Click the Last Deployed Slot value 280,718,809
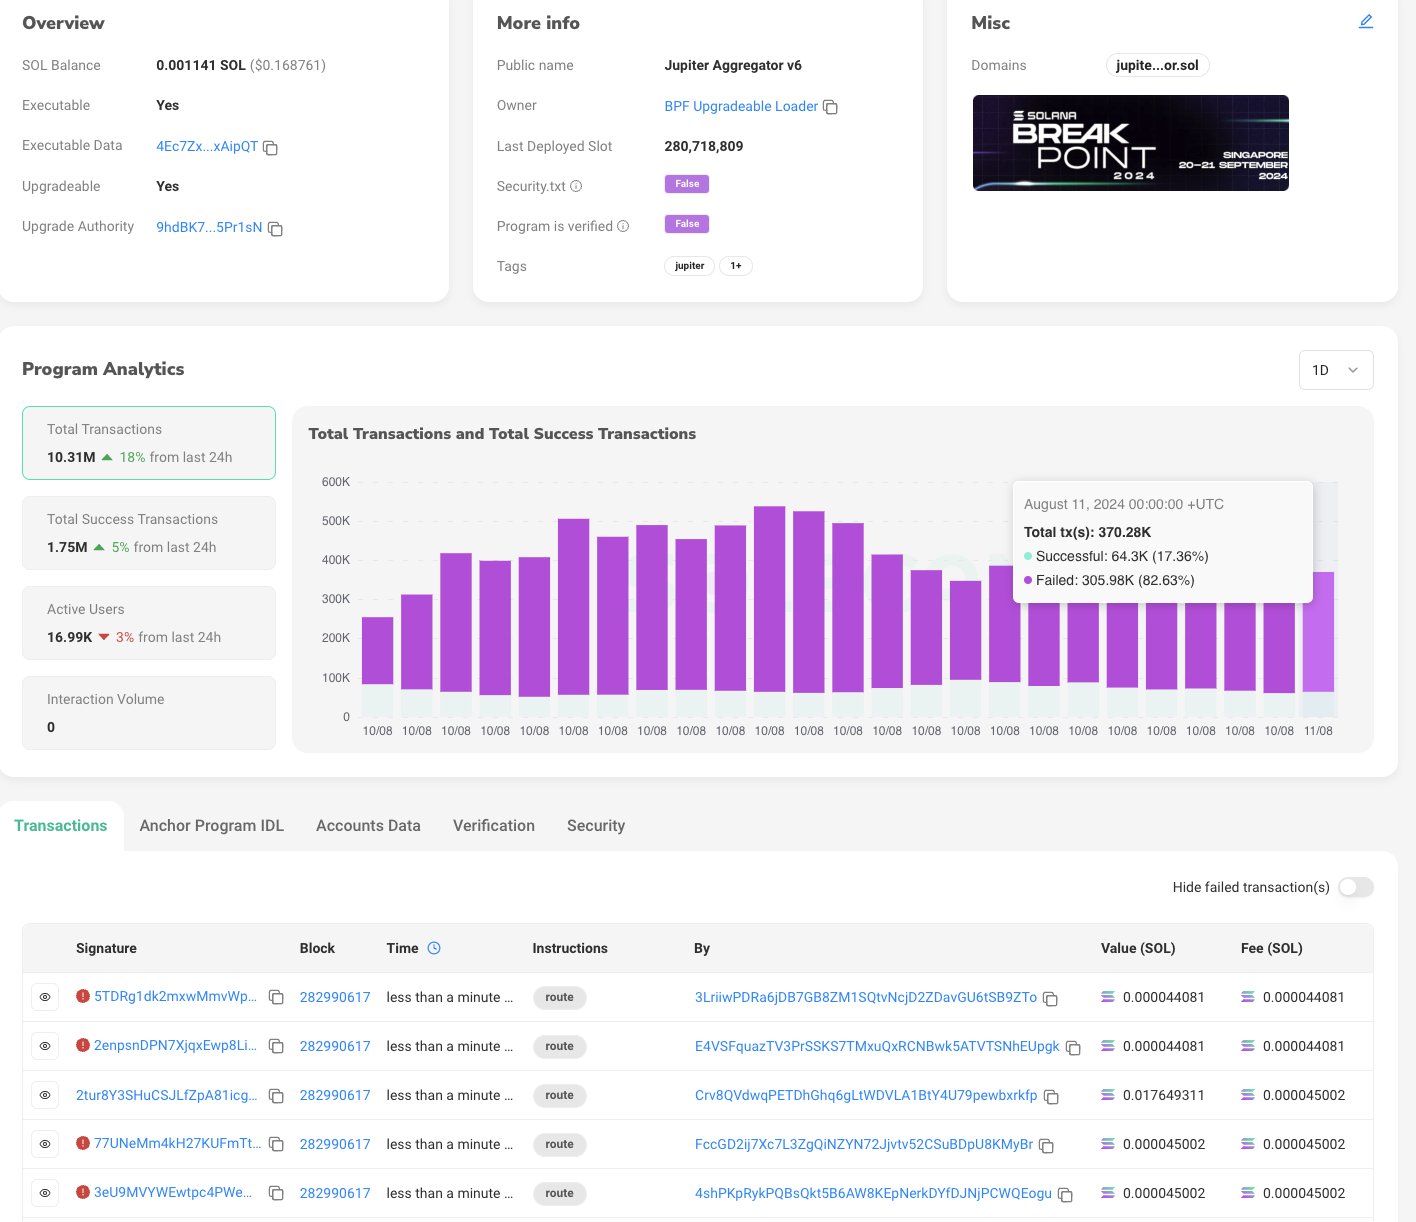 coord(704,146)
